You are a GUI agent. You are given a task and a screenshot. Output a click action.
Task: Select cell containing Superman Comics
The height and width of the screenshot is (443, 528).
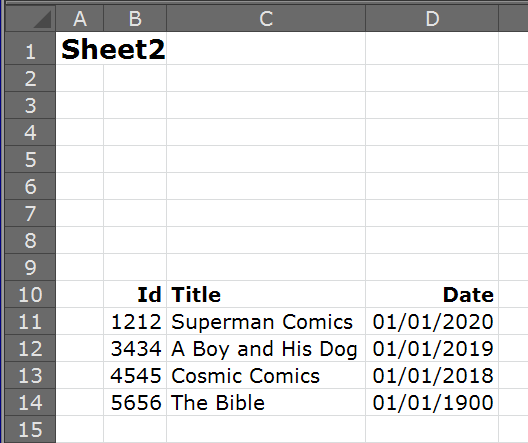tap(266, 321)
